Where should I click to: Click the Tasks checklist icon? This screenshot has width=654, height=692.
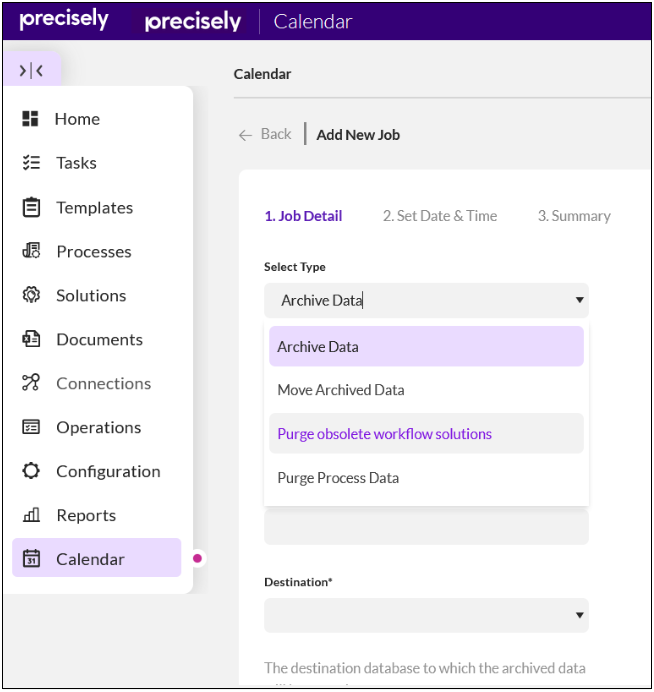31,162
